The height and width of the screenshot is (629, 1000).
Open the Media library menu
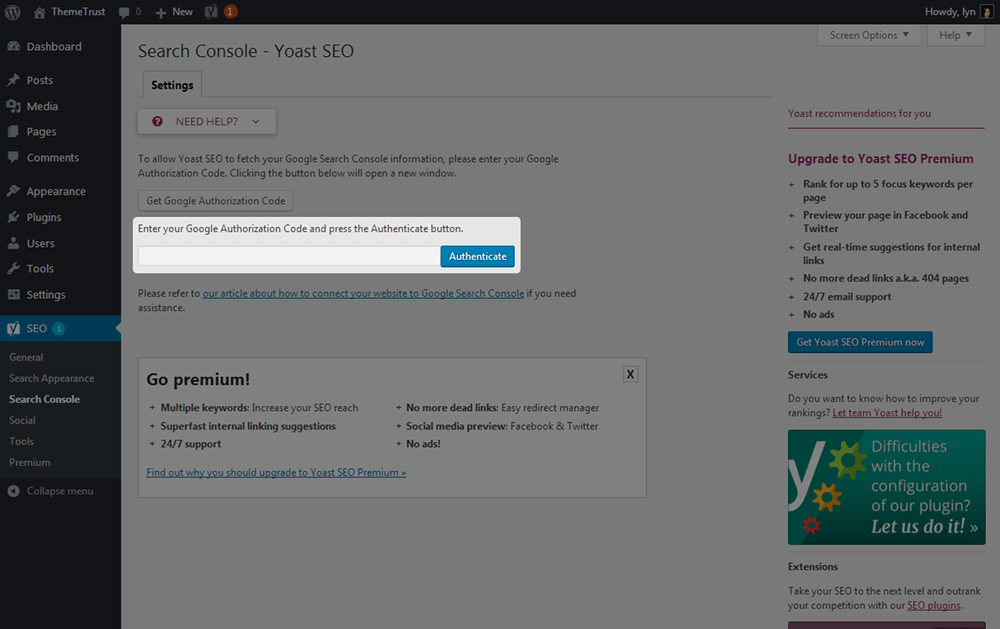point(42,106)
